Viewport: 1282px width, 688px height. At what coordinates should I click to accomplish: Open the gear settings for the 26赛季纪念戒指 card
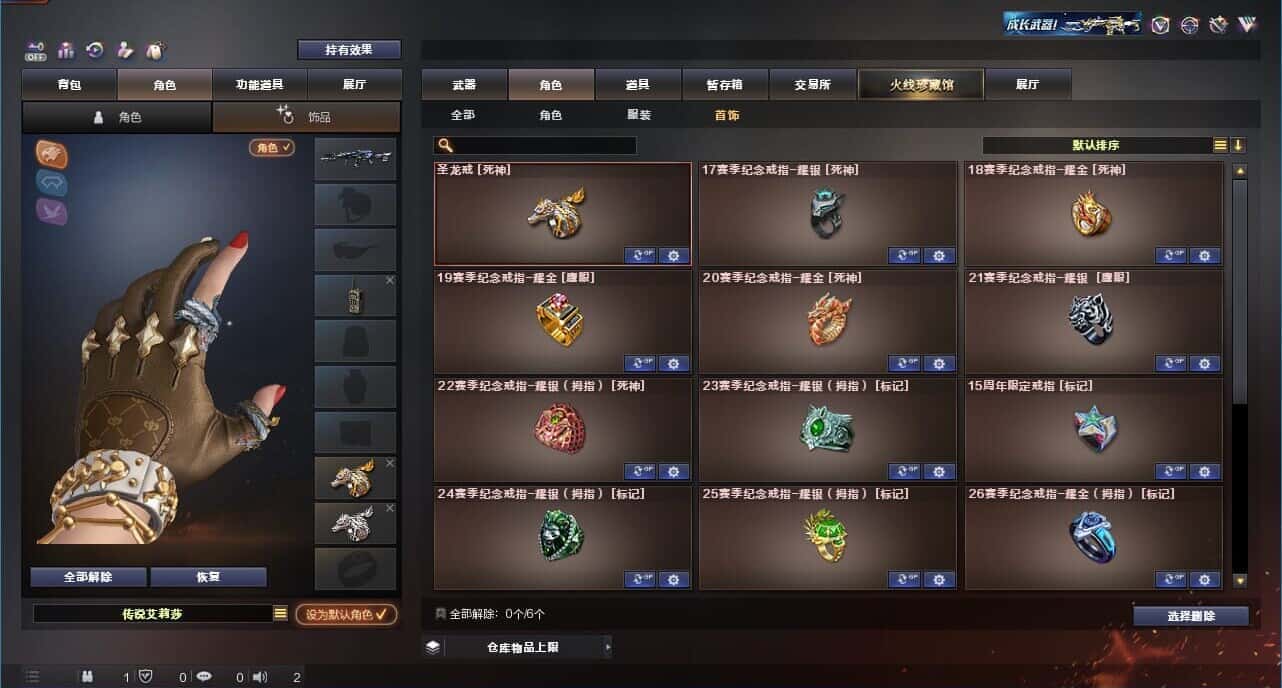(1205, 579)
